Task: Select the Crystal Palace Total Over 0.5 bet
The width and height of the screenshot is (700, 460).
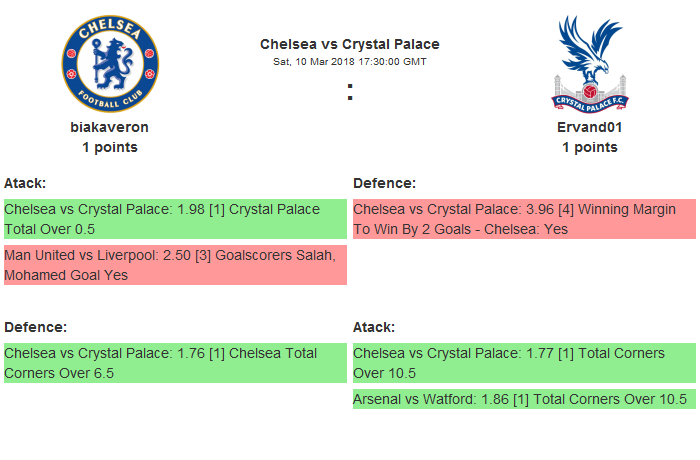Action: pos(175,219)
